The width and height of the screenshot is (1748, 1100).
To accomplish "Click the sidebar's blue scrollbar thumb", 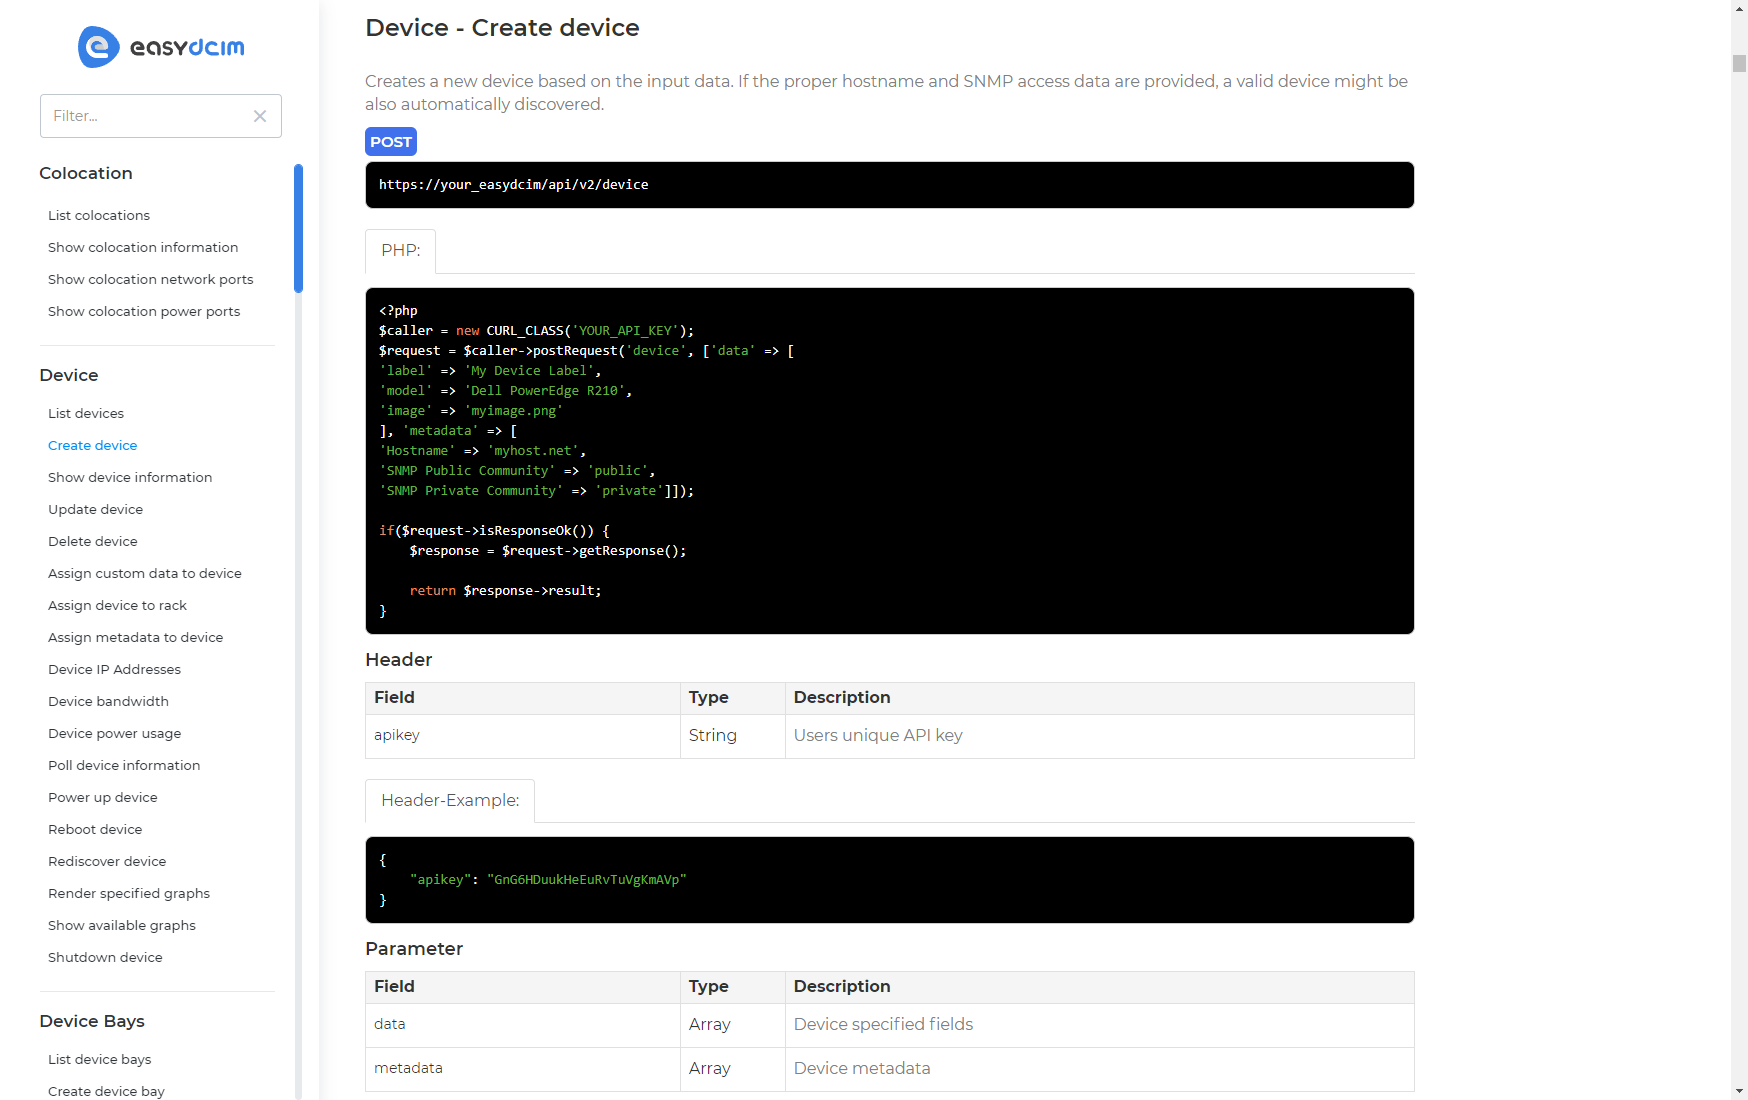I will [x=298, y=228].
